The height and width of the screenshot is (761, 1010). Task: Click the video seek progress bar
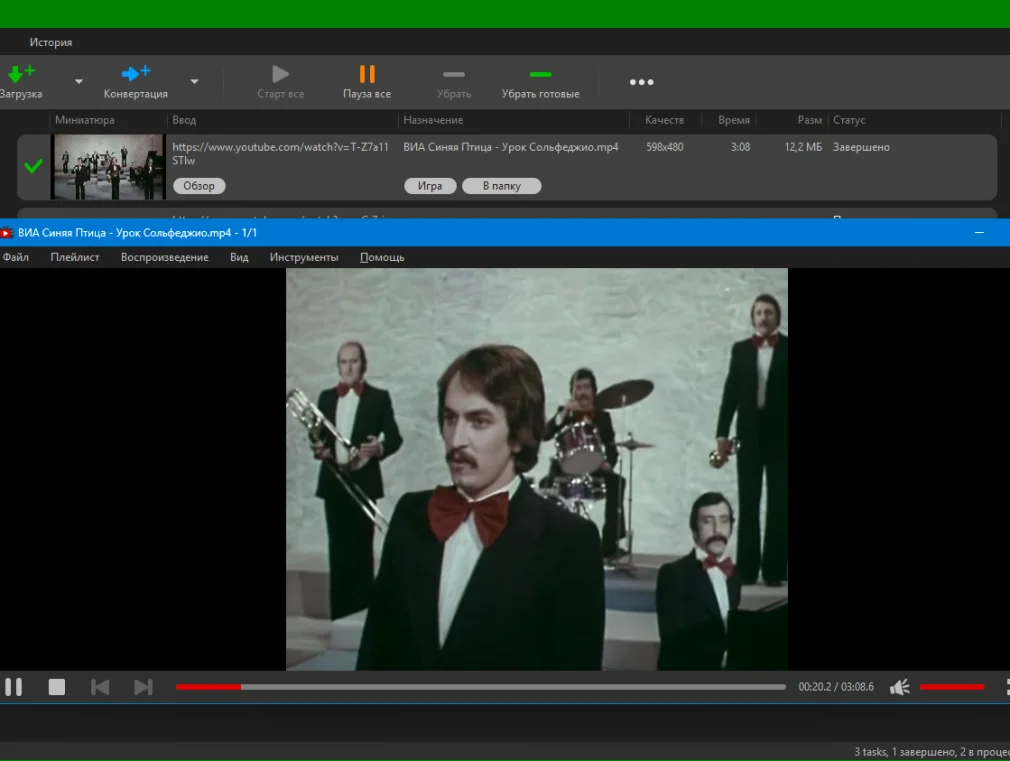point(480,687)
